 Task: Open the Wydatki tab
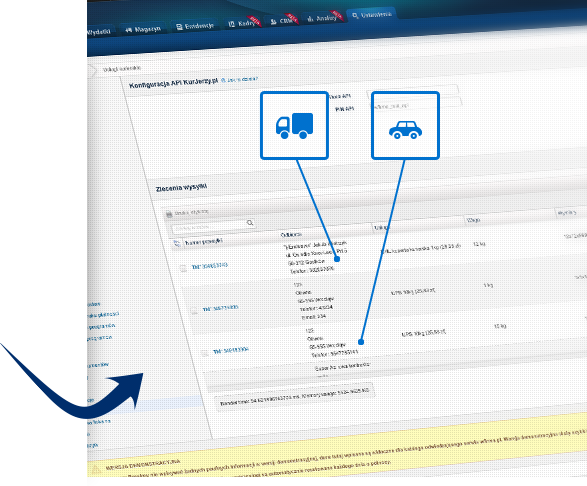[98, 32]
